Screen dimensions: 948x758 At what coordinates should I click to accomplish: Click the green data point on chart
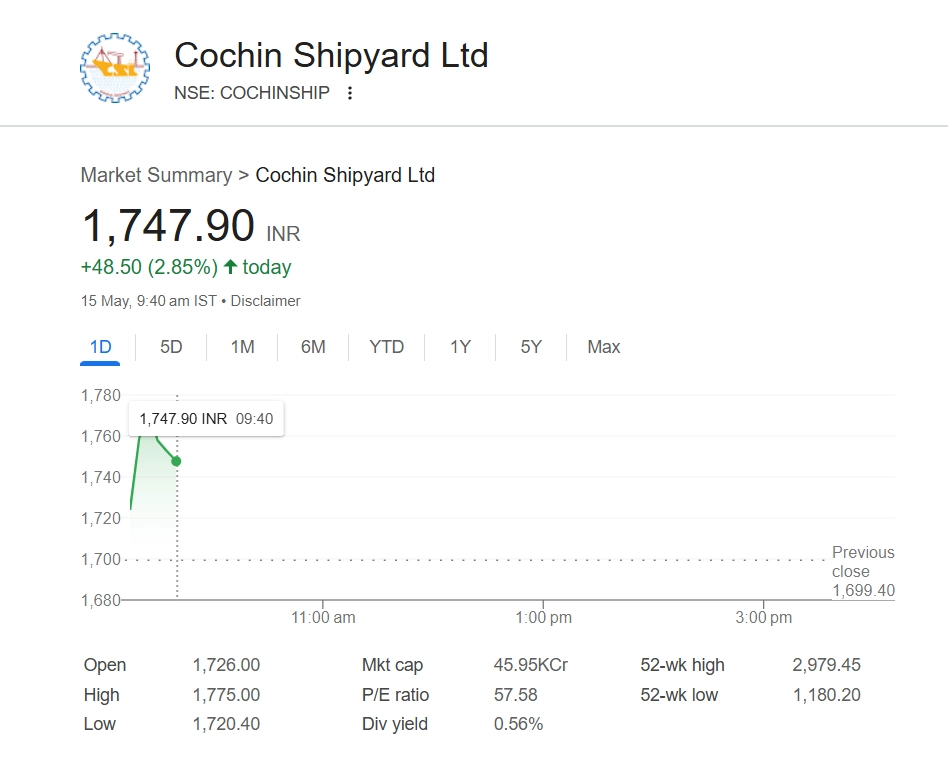pyautogui.click(x=177, y=461)
